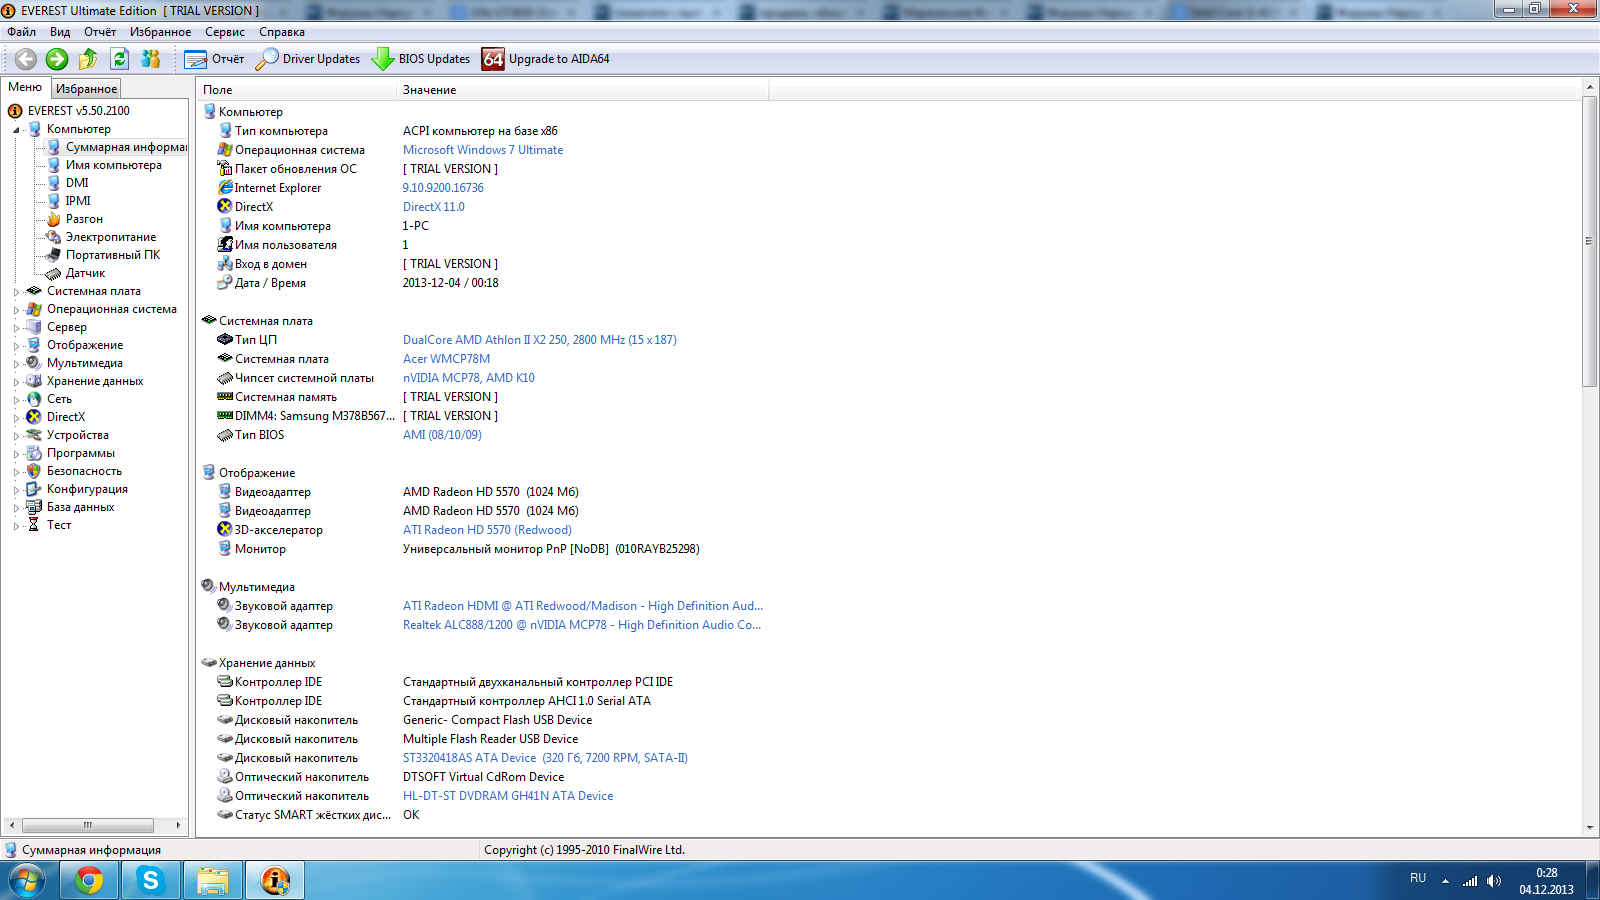Viewport: 1600px width, 900px height.
Task: Click the Refresh icon in toolbar
Action: point(119,59)
